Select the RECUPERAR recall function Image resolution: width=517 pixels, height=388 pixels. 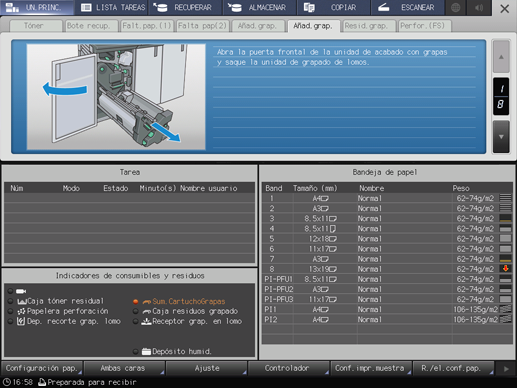coord(186,7)
